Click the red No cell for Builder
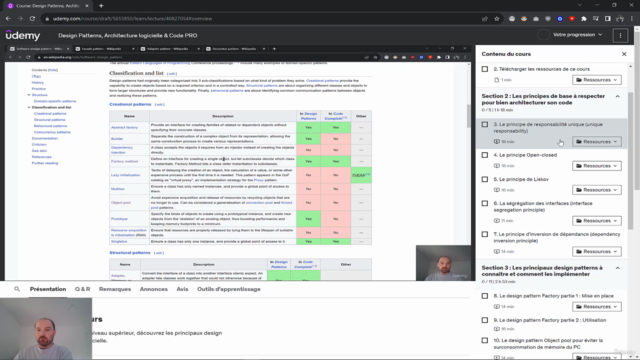The width and height of the screenshot is (640, 360). click(x=335, y=139)
